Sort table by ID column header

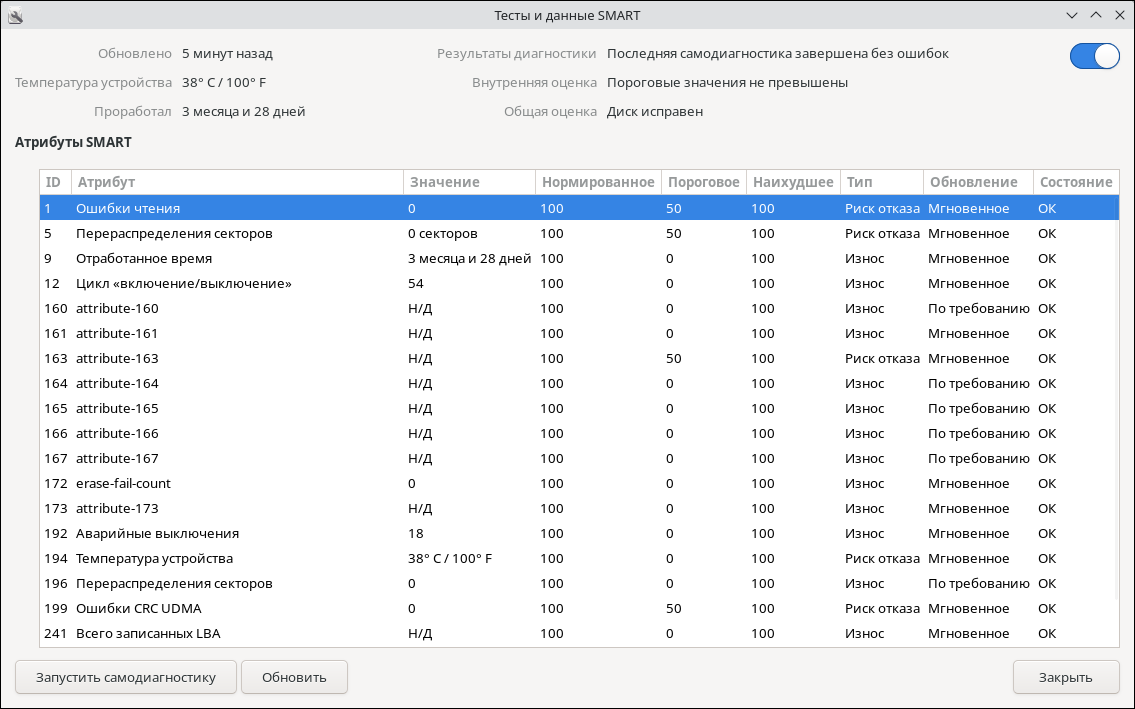[x=54, y=182]
